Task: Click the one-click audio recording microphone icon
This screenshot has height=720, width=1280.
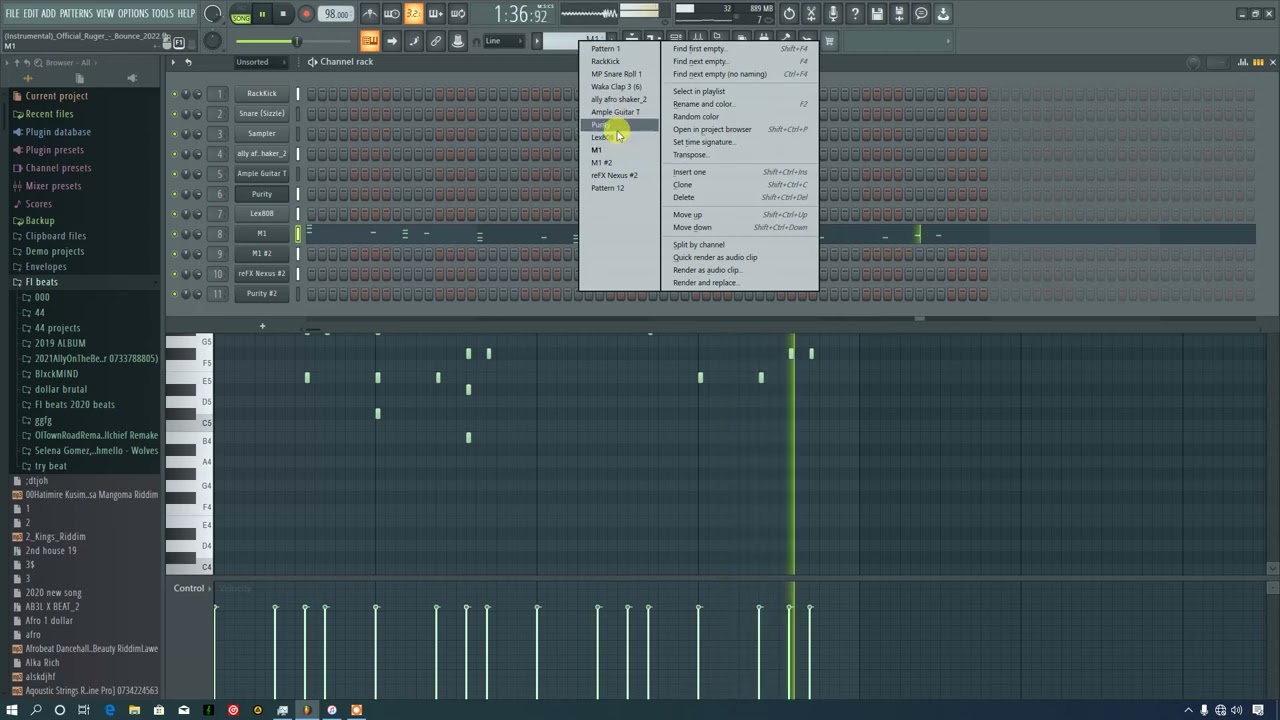Action: tap(834, 14)
